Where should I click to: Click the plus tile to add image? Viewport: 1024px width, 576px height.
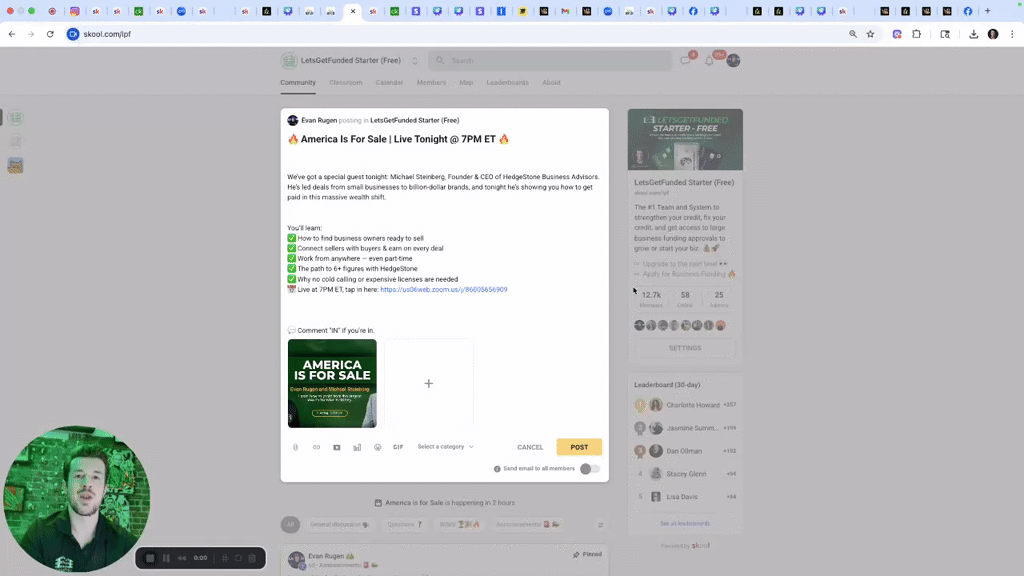428,383
